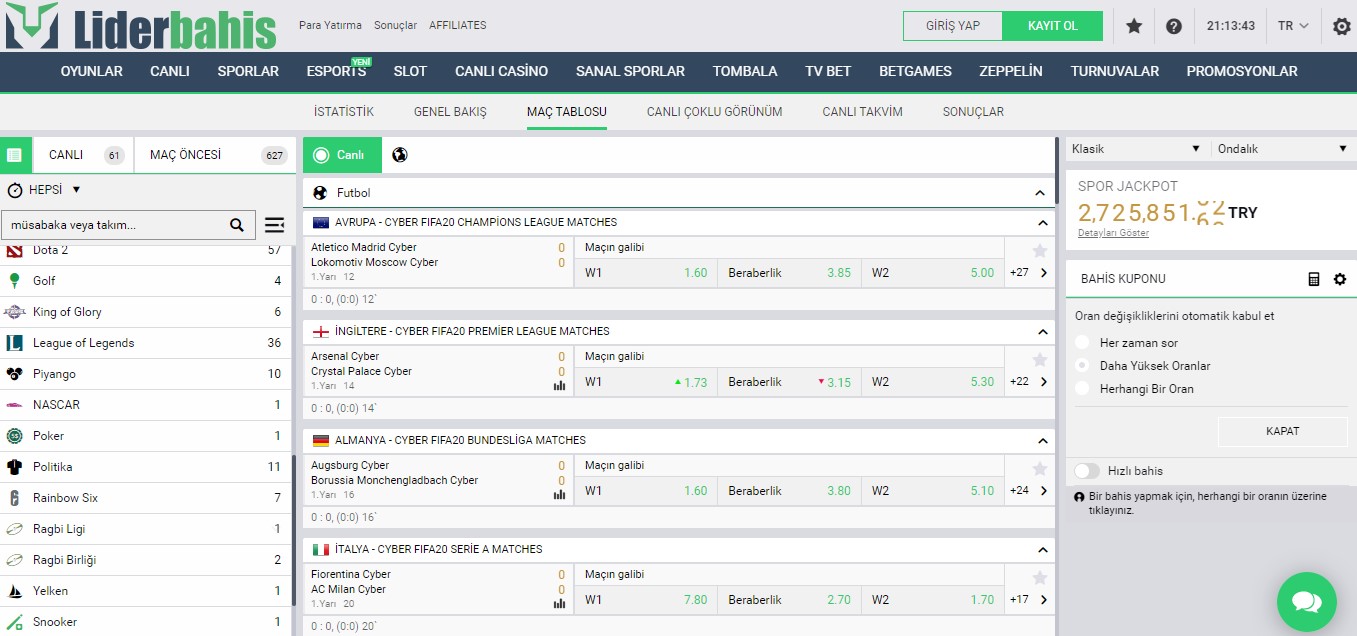Collapse Avrupa Champions League Matches group
Image resolution: width=1357 pixels, height=636 pixels.
pos(1042,223)
